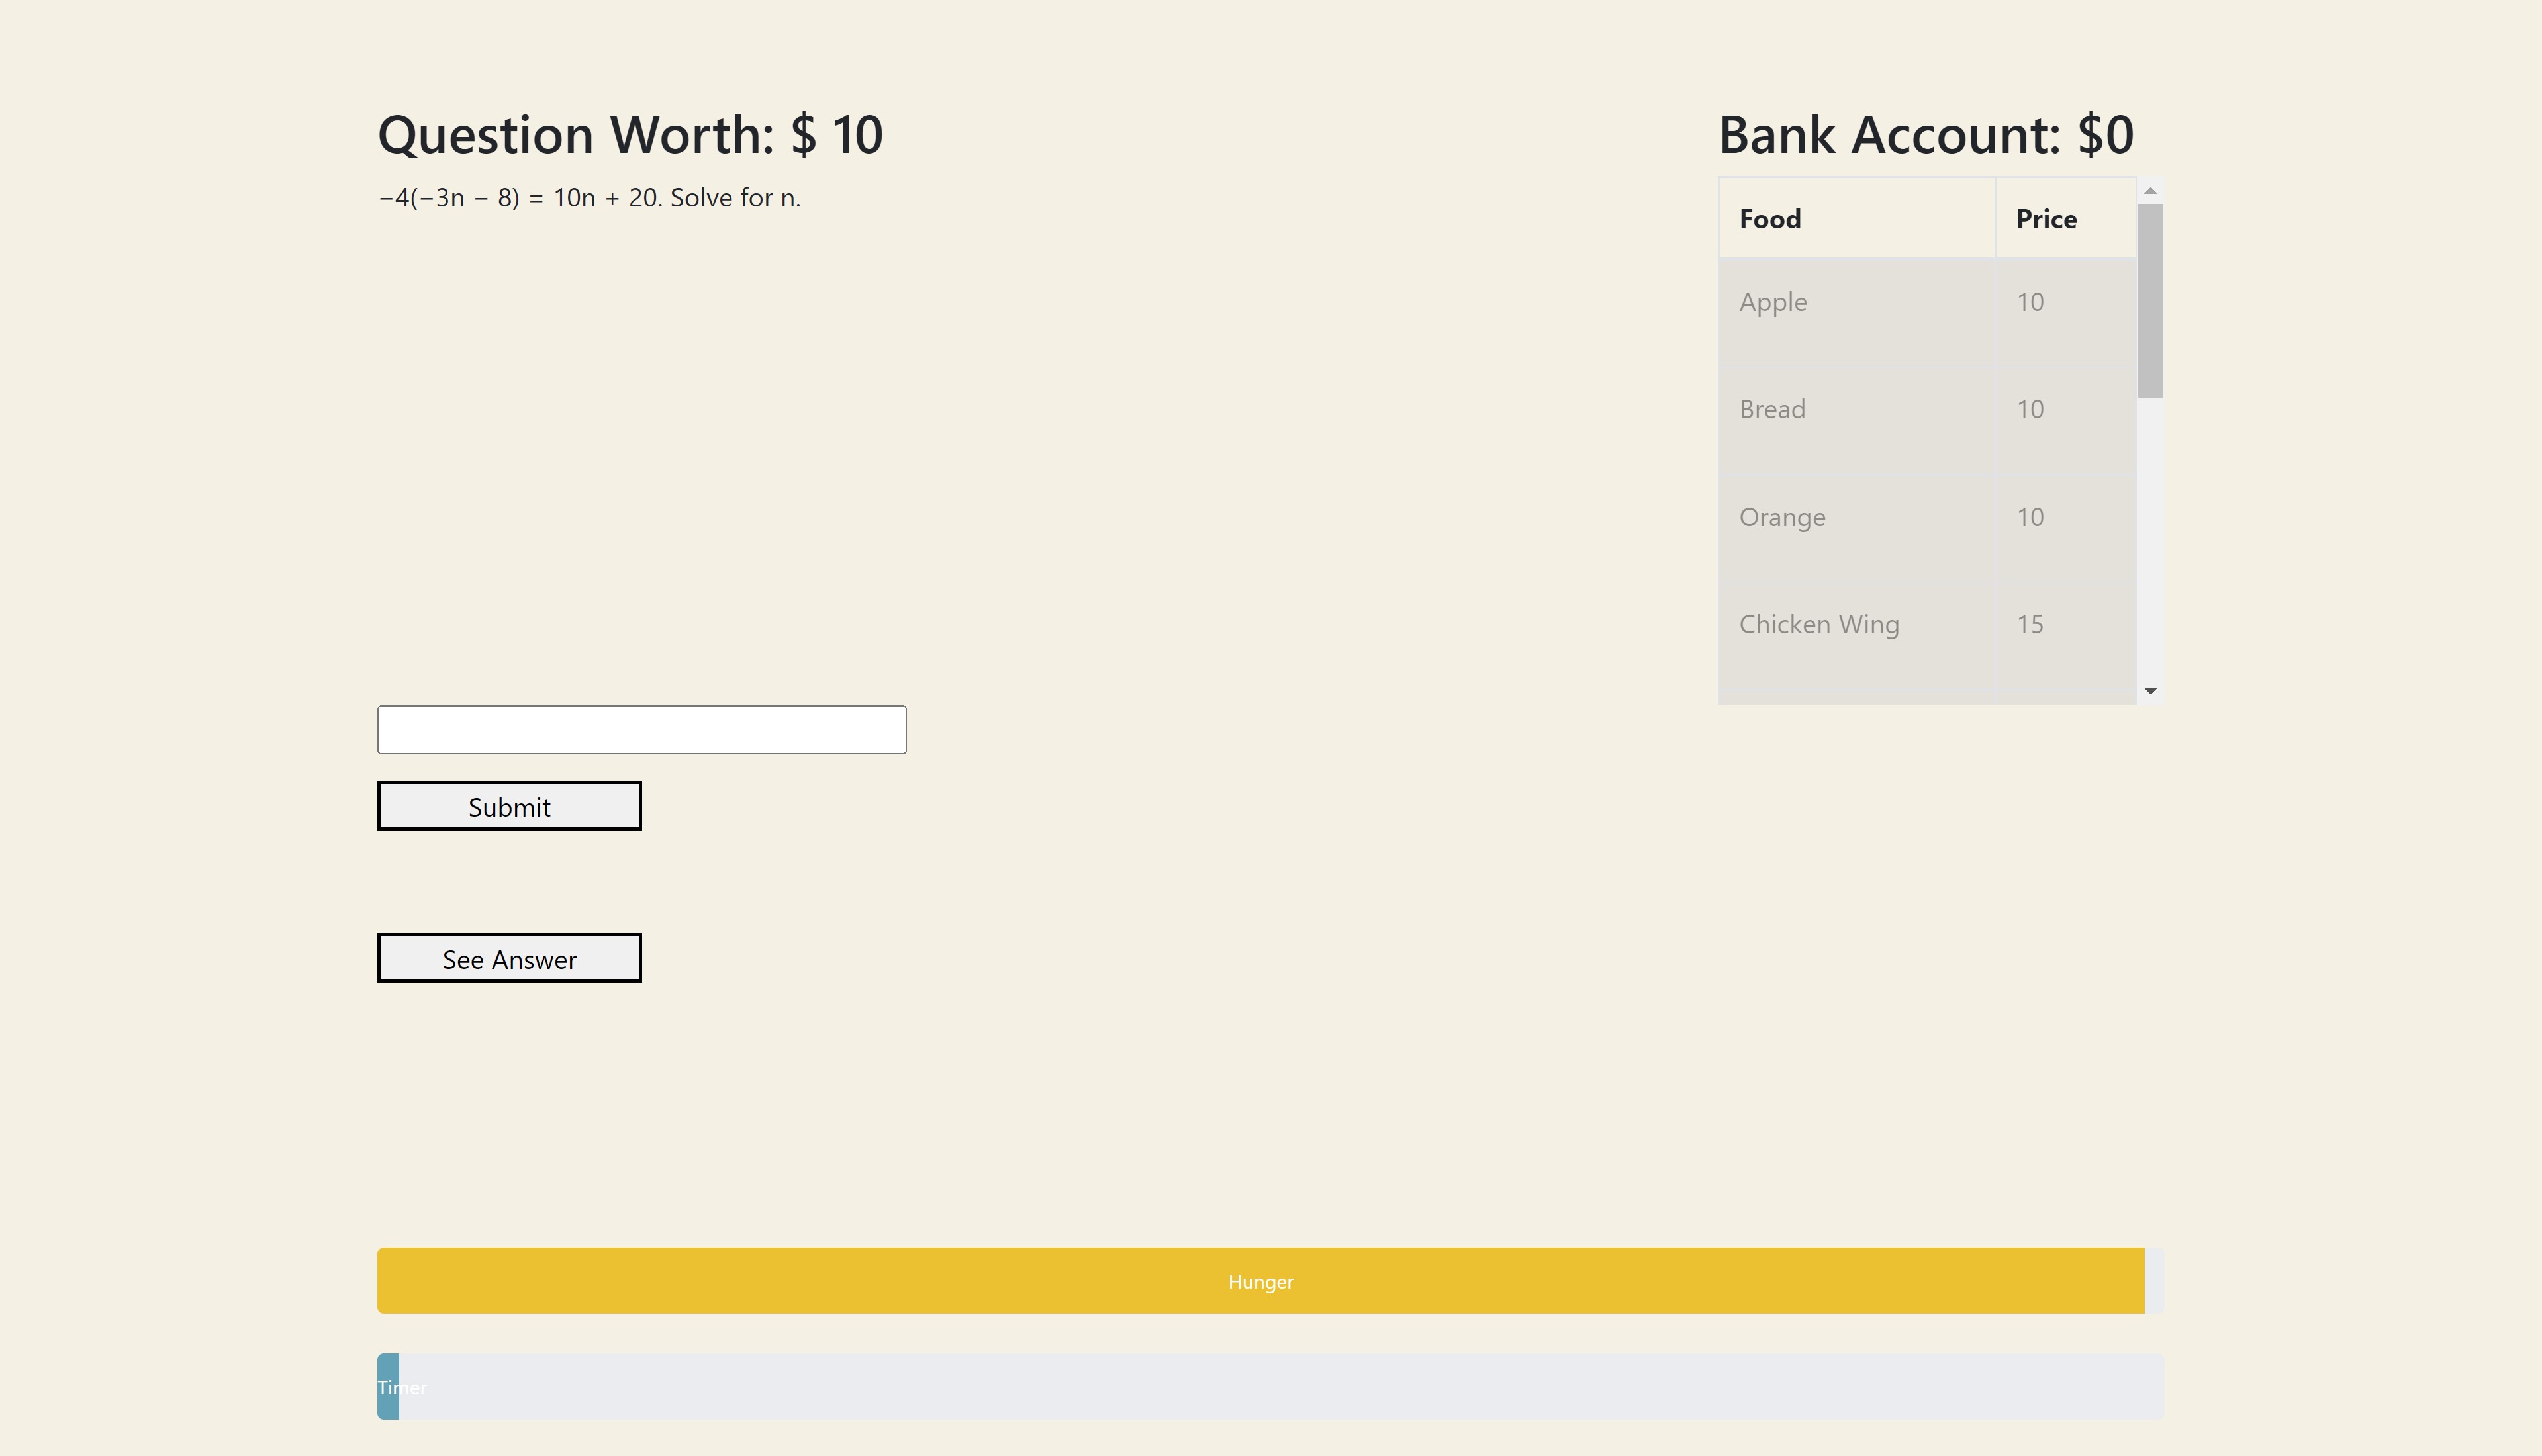
Task: Click the food table scroll up arrow
Action: pyautogui.click(x=2150, y=190)
